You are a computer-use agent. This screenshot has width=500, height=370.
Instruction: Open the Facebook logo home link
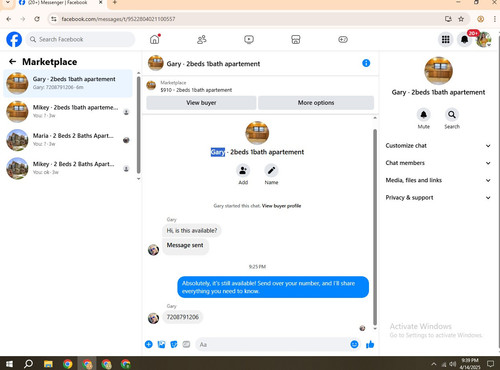(14, 39)
